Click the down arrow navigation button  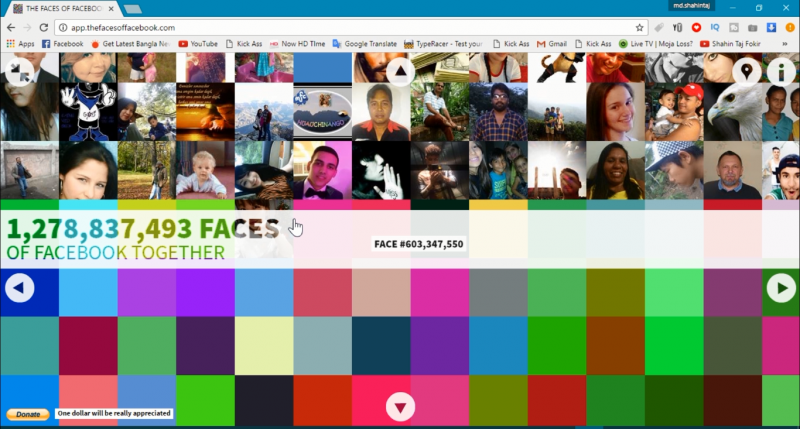click(x=401, y=407)
